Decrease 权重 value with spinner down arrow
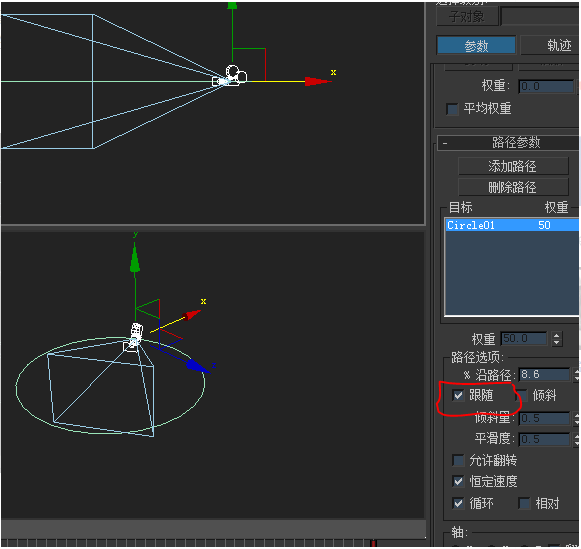Image resolution: width=581 pixels, height=549 pixels. point(557,343)
